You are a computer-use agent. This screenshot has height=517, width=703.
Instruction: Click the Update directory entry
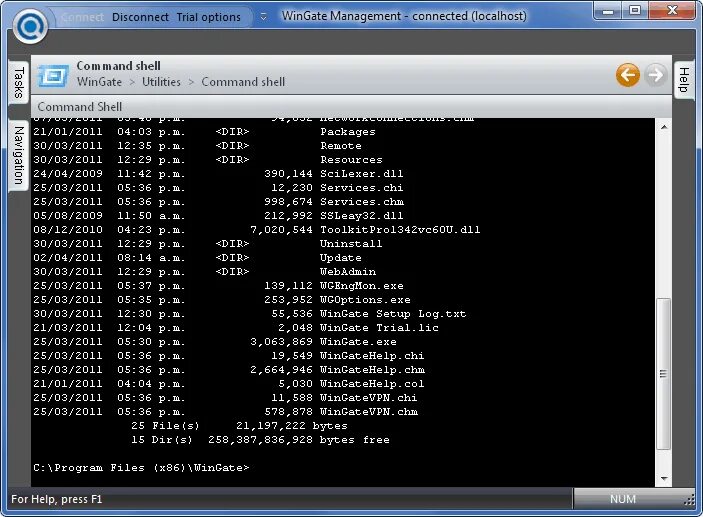click(x=341, y=258)
